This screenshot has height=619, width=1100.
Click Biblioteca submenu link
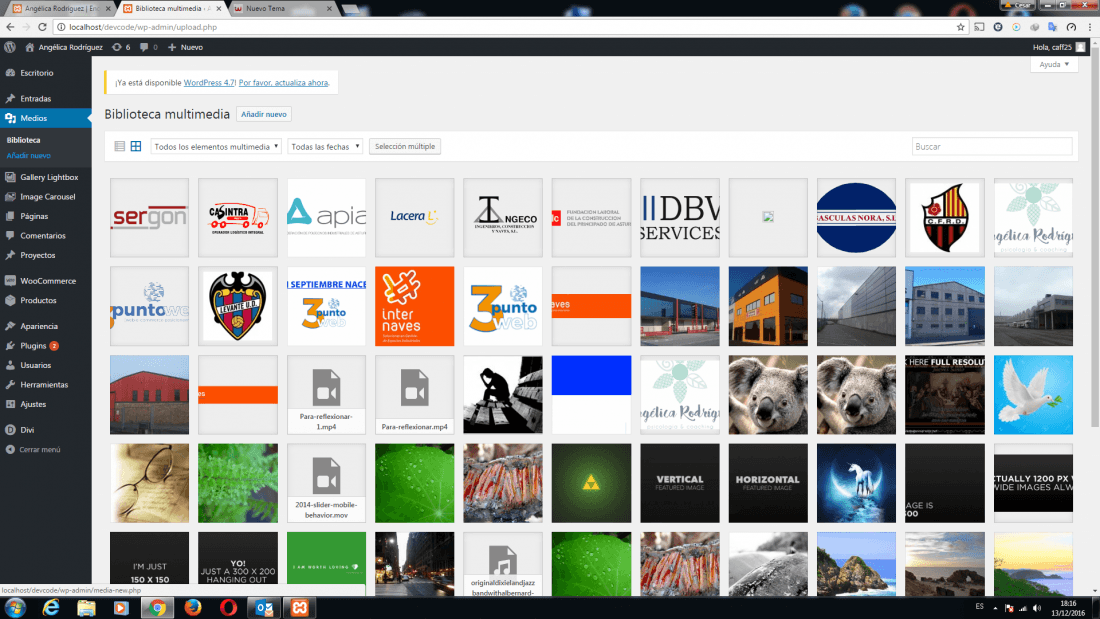tap(23, 140)
